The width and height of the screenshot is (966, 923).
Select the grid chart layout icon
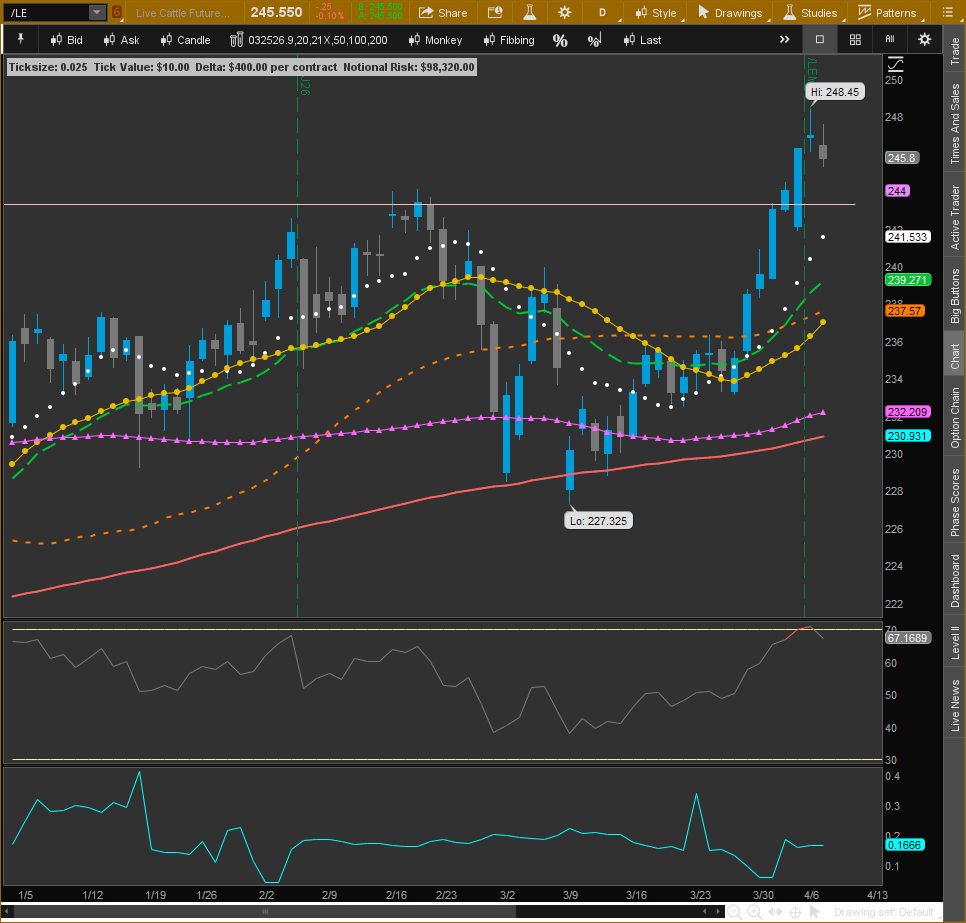[x=855, y=39]
